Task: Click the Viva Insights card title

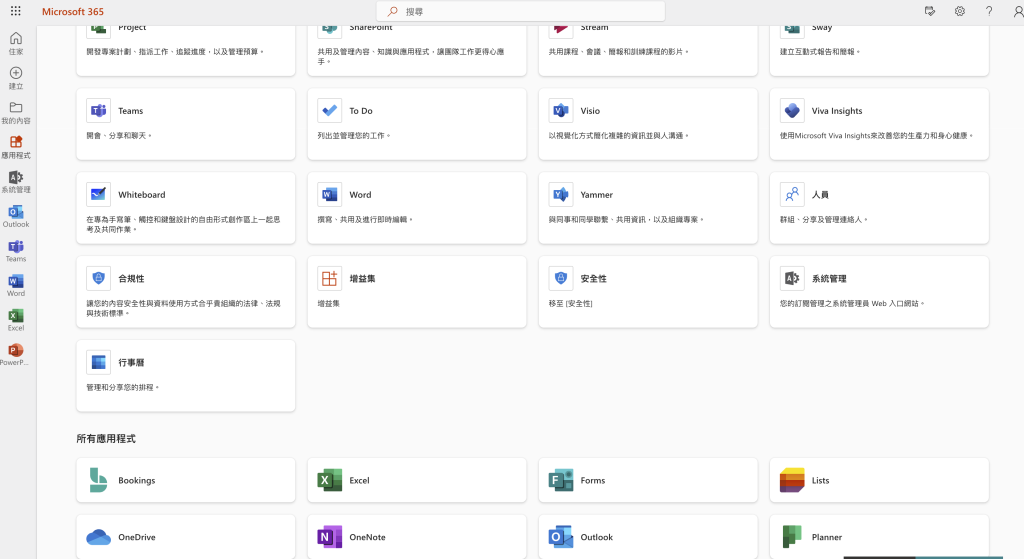Action: point(837,111)
